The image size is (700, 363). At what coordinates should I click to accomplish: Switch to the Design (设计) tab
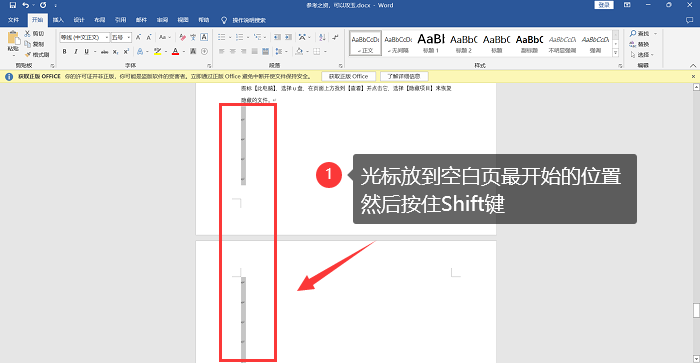pos(79,20)
